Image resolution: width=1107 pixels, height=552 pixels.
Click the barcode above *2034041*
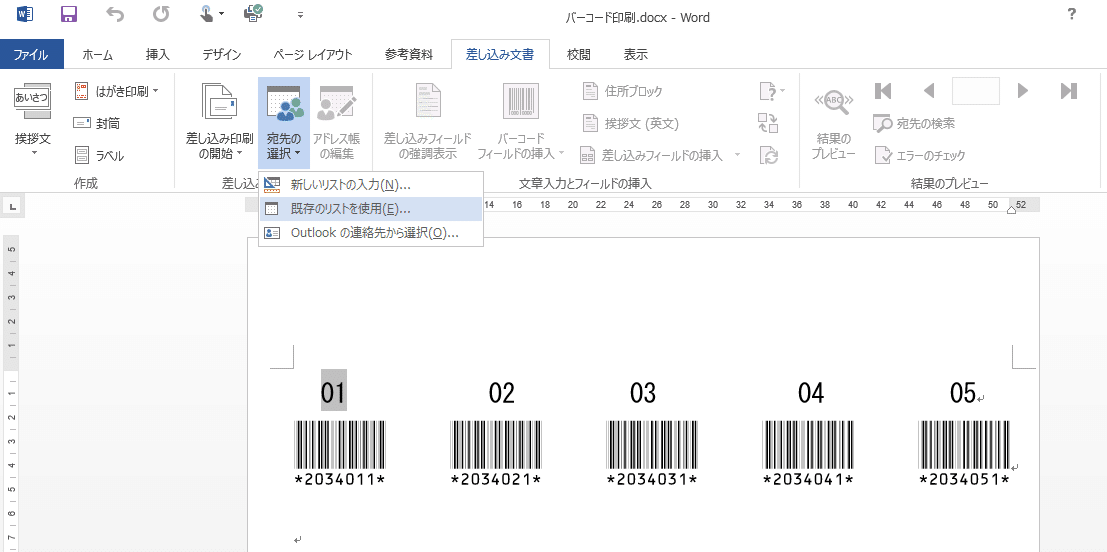(808, 444)
